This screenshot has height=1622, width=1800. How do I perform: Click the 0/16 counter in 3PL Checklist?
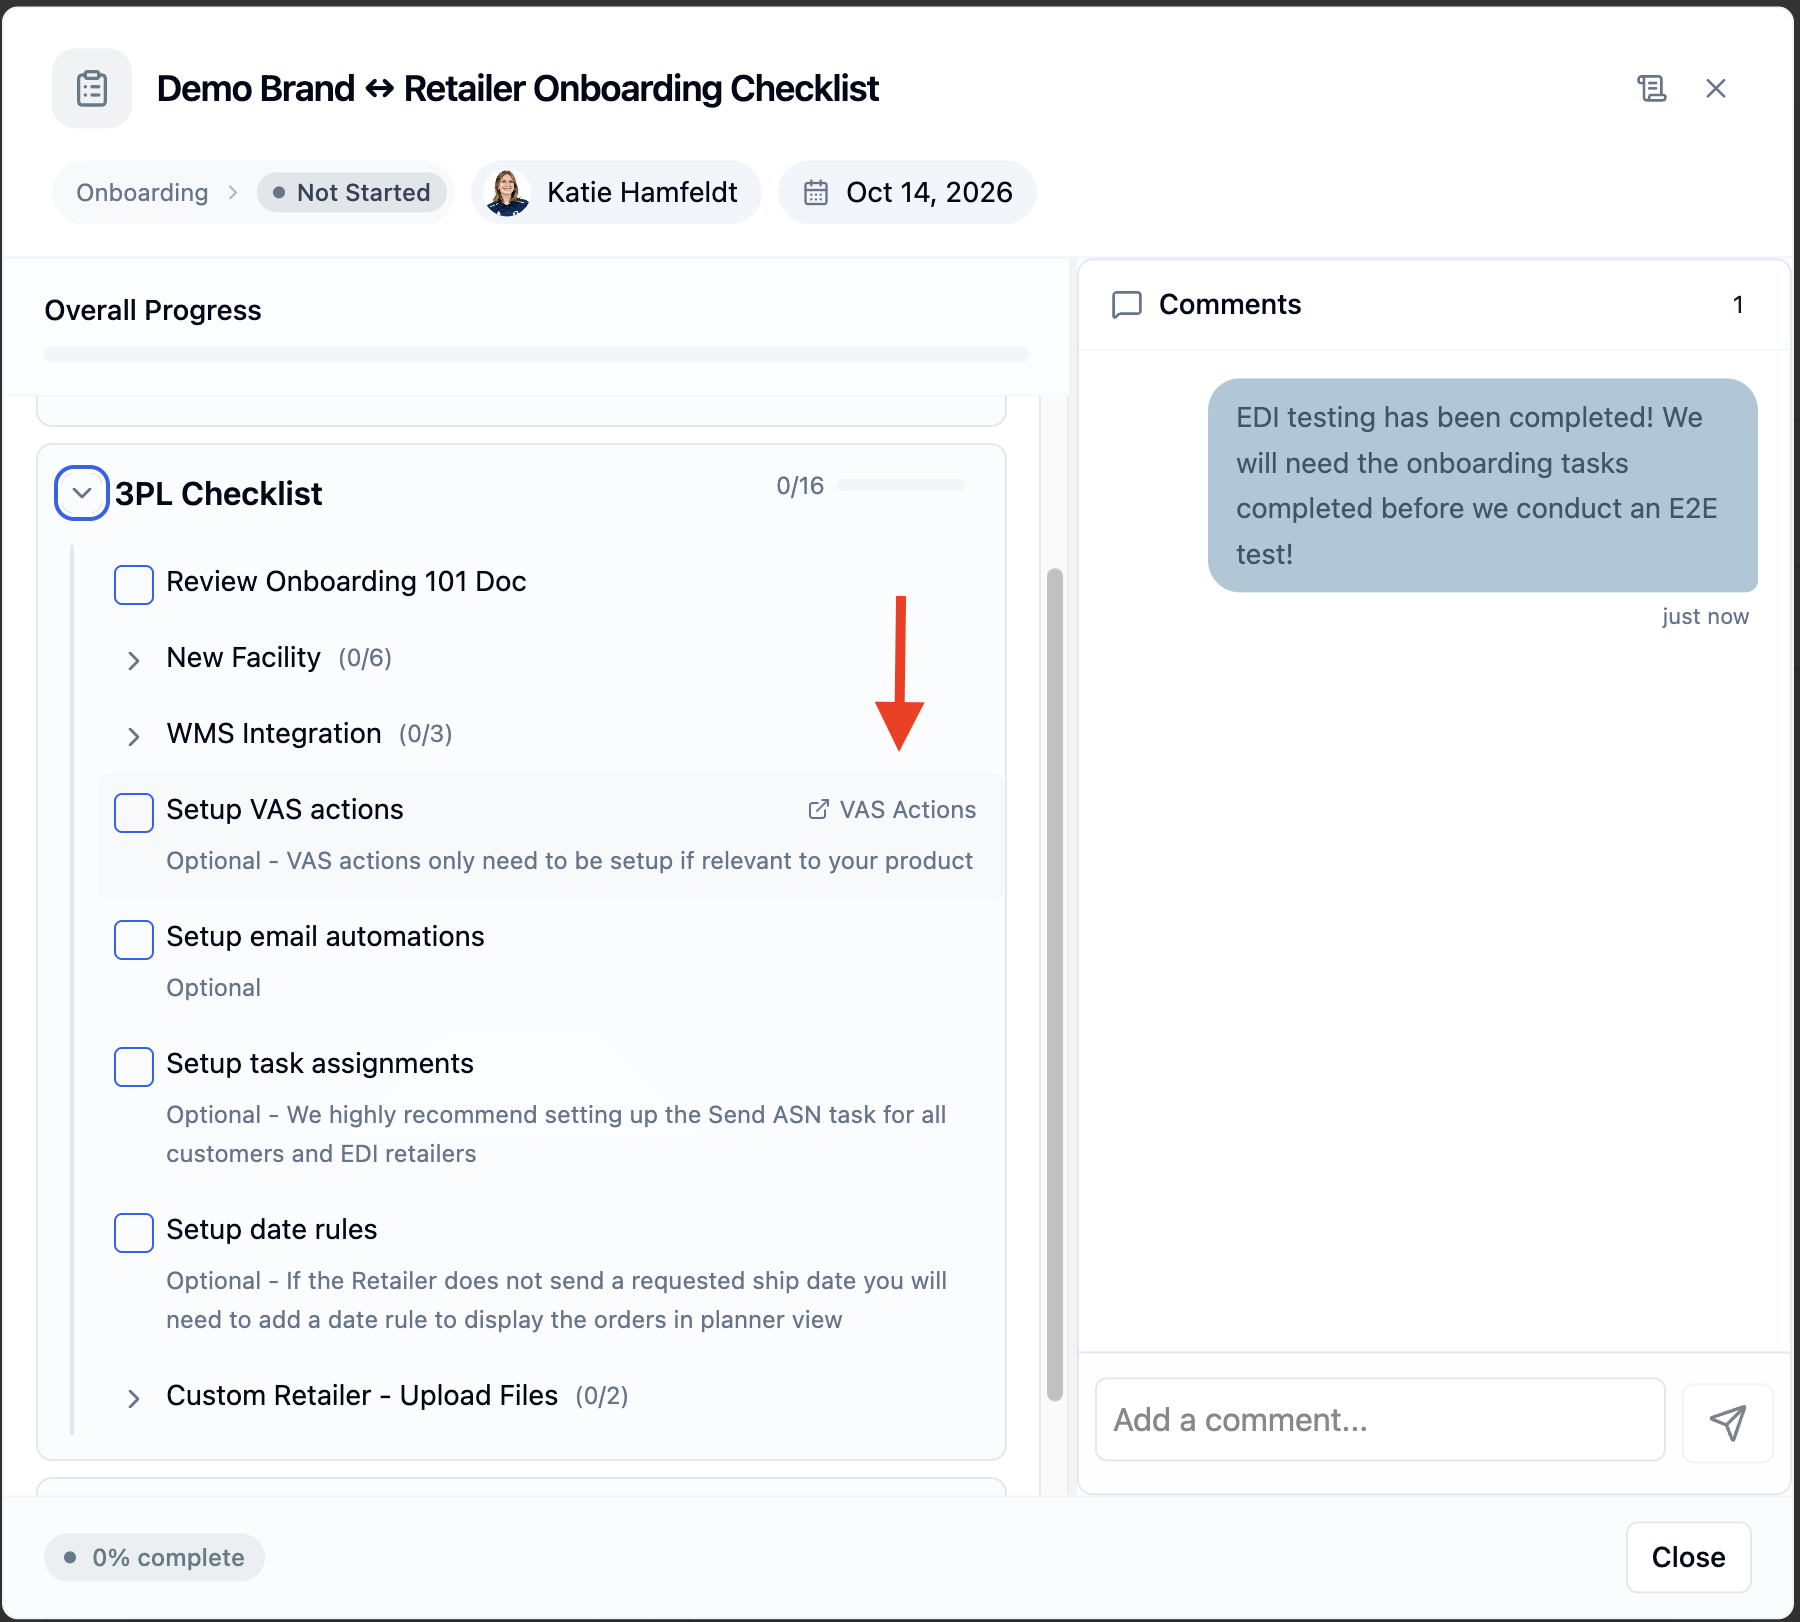point(800,486)
